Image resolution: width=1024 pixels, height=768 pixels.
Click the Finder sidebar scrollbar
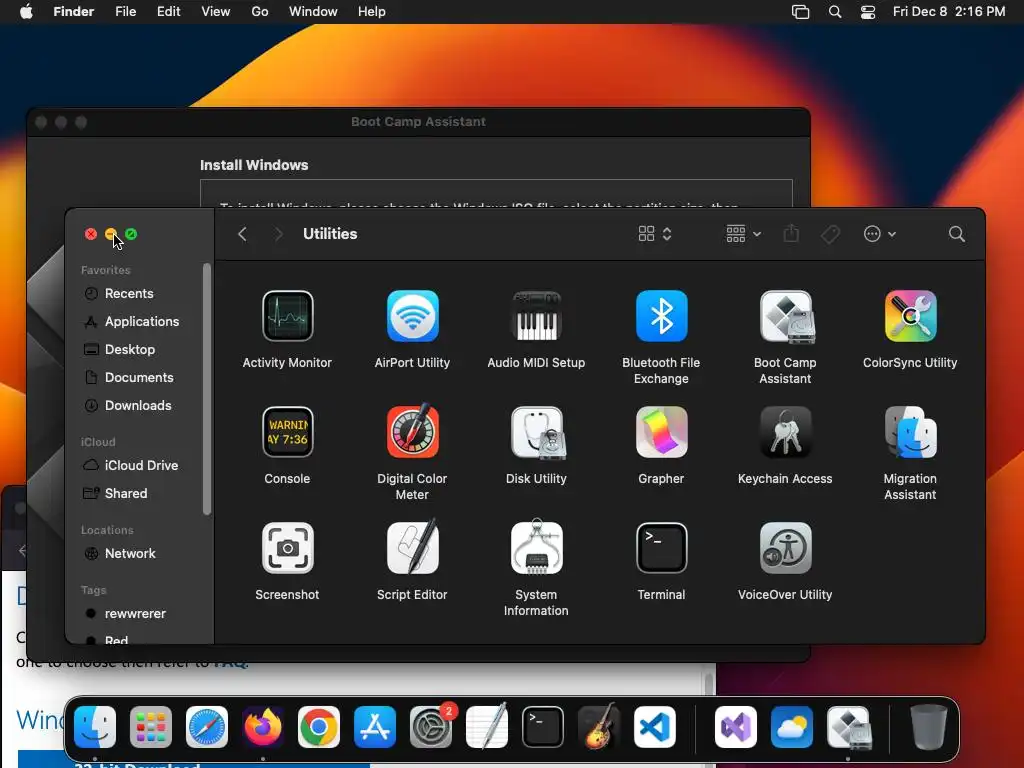207,389
